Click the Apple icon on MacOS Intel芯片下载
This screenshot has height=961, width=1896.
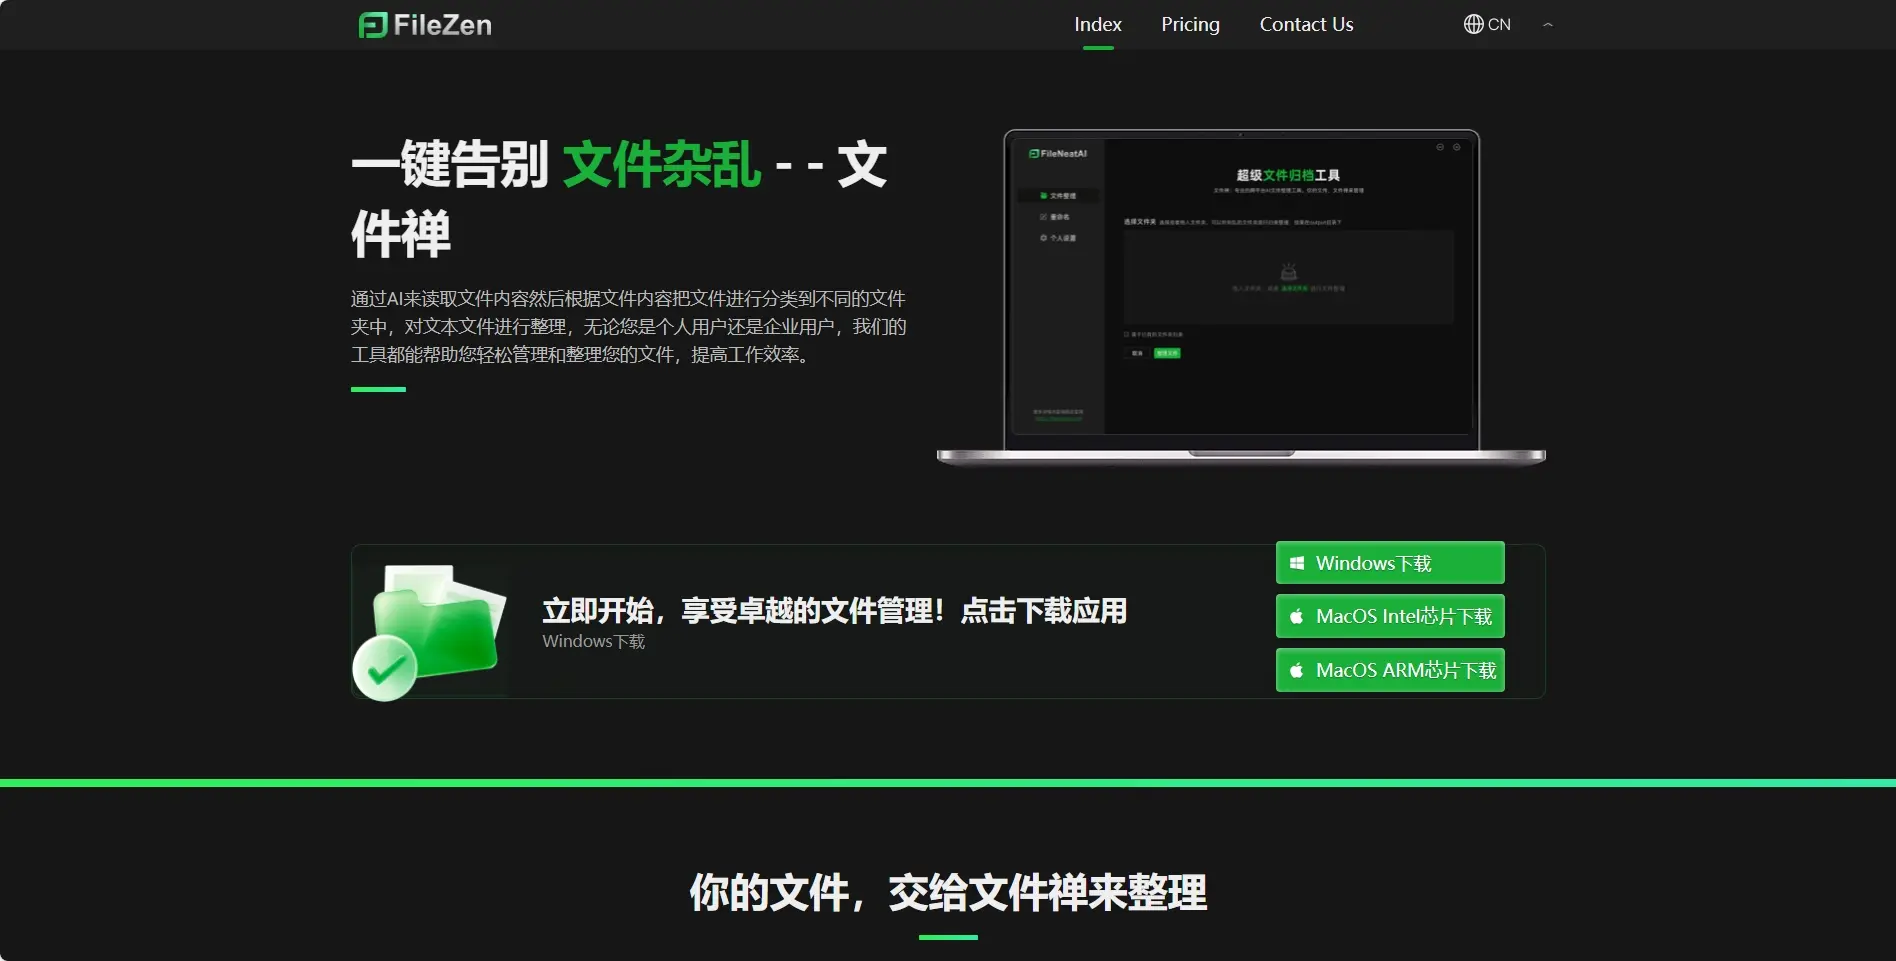1296,617
